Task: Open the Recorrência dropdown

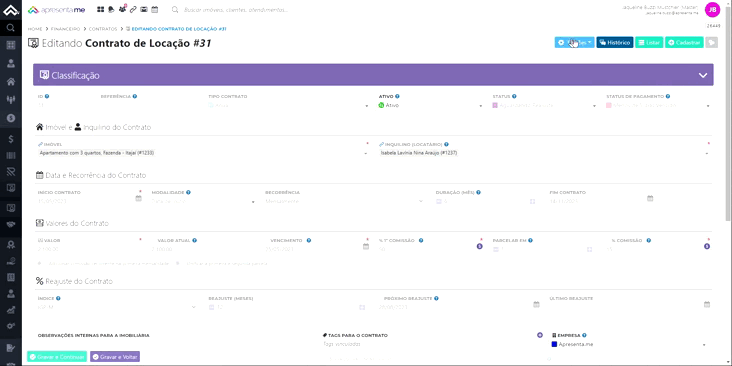Action: point(345,202)
